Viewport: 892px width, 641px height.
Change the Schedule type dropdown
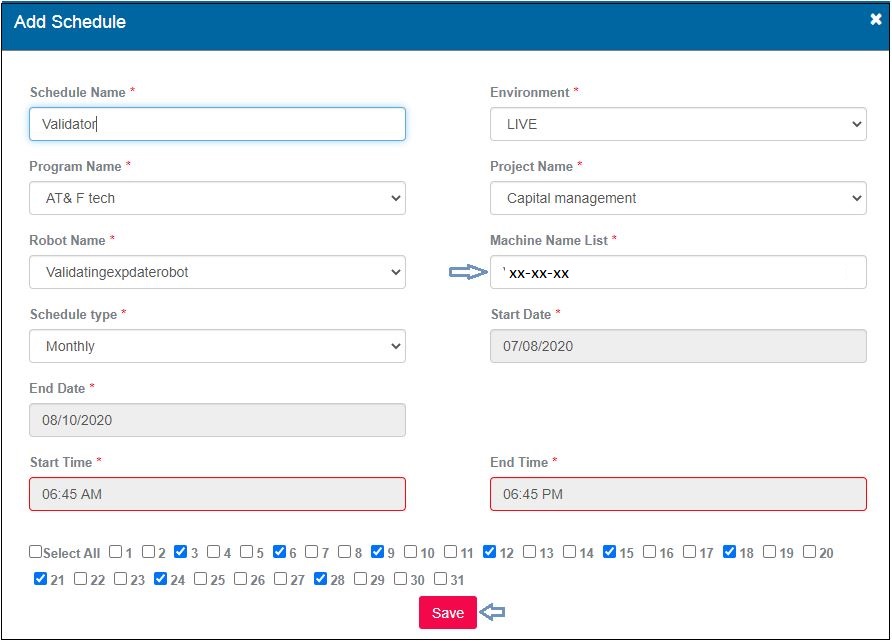point(217,346)
